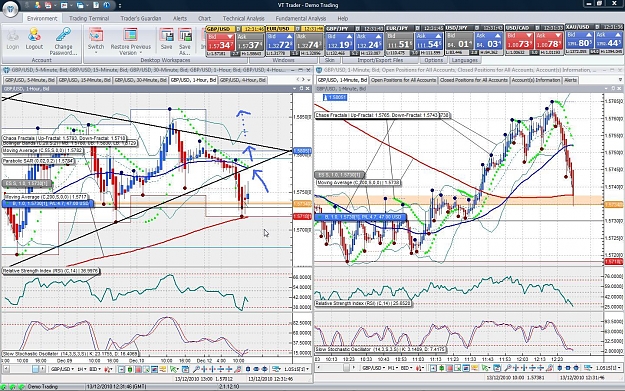Click the red square icon in the left chart toolbar

138,369
